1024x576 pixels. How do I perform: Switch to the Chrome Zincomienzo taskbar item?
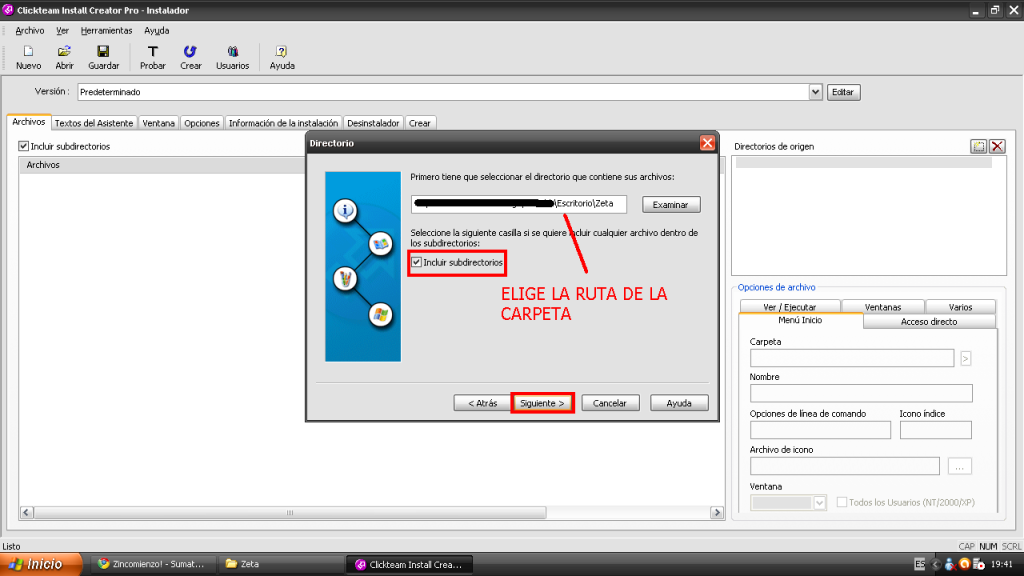pos(151,564)
